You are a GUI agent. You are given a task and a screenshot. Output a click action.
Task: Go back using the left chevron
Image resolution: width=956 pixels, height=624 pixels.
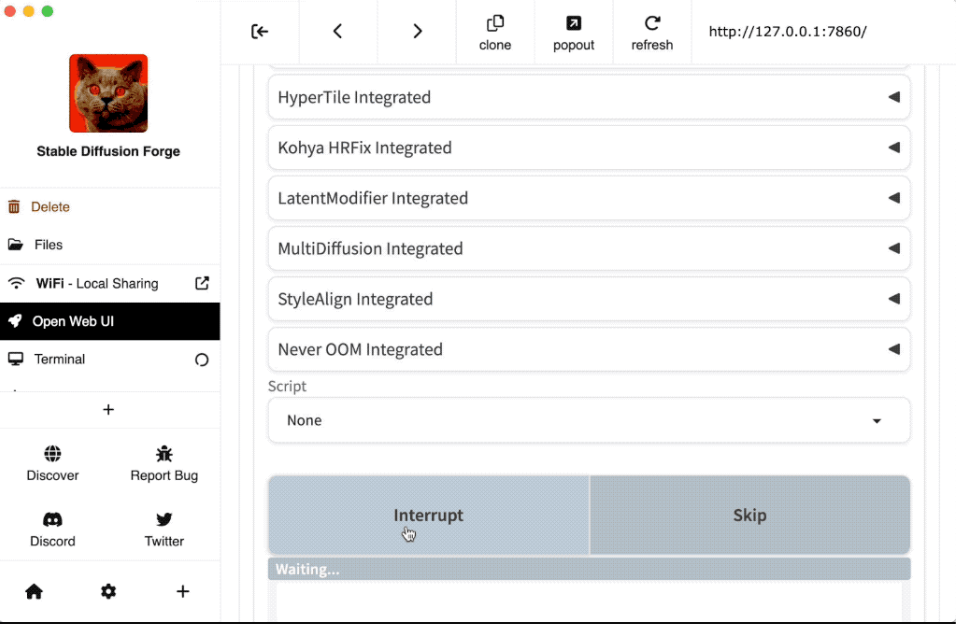[x=338, y=31]
